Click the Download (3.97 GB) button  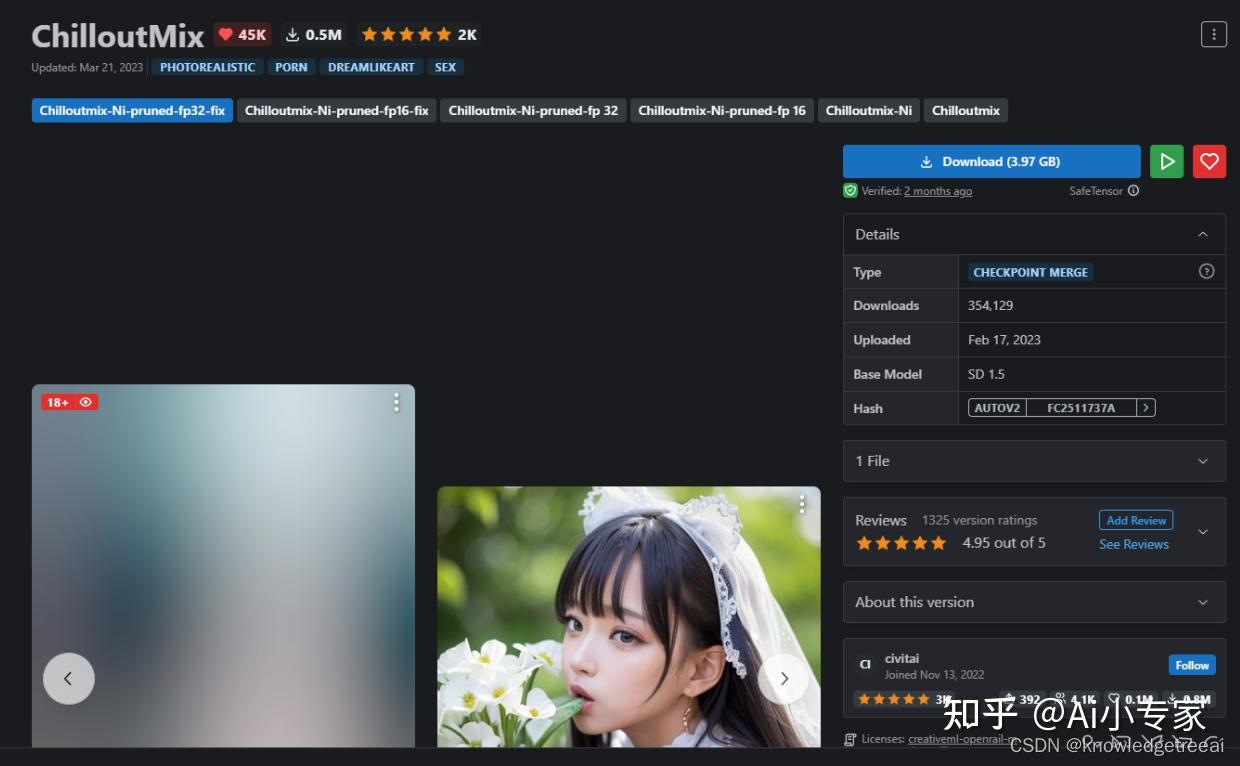(991, 161)
